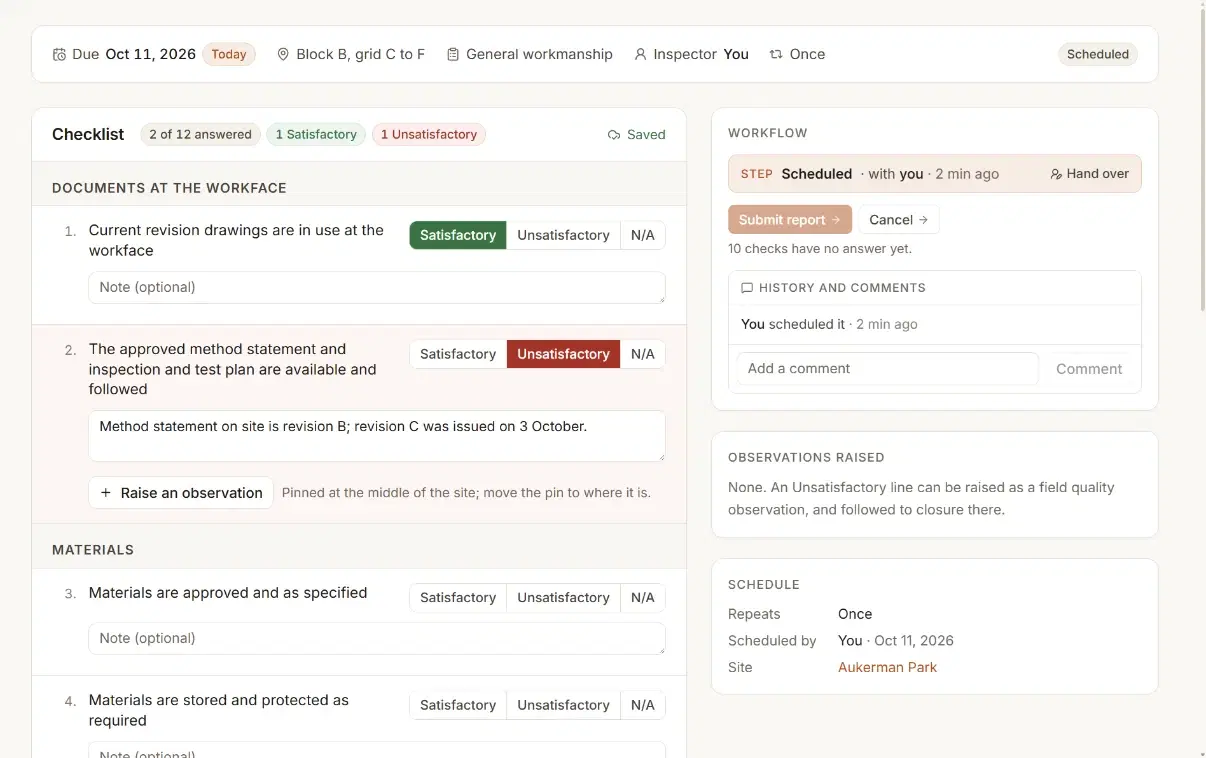Click the calendar icon beside Due date
The image size is (1206, 758).
[x=59, y=54]
